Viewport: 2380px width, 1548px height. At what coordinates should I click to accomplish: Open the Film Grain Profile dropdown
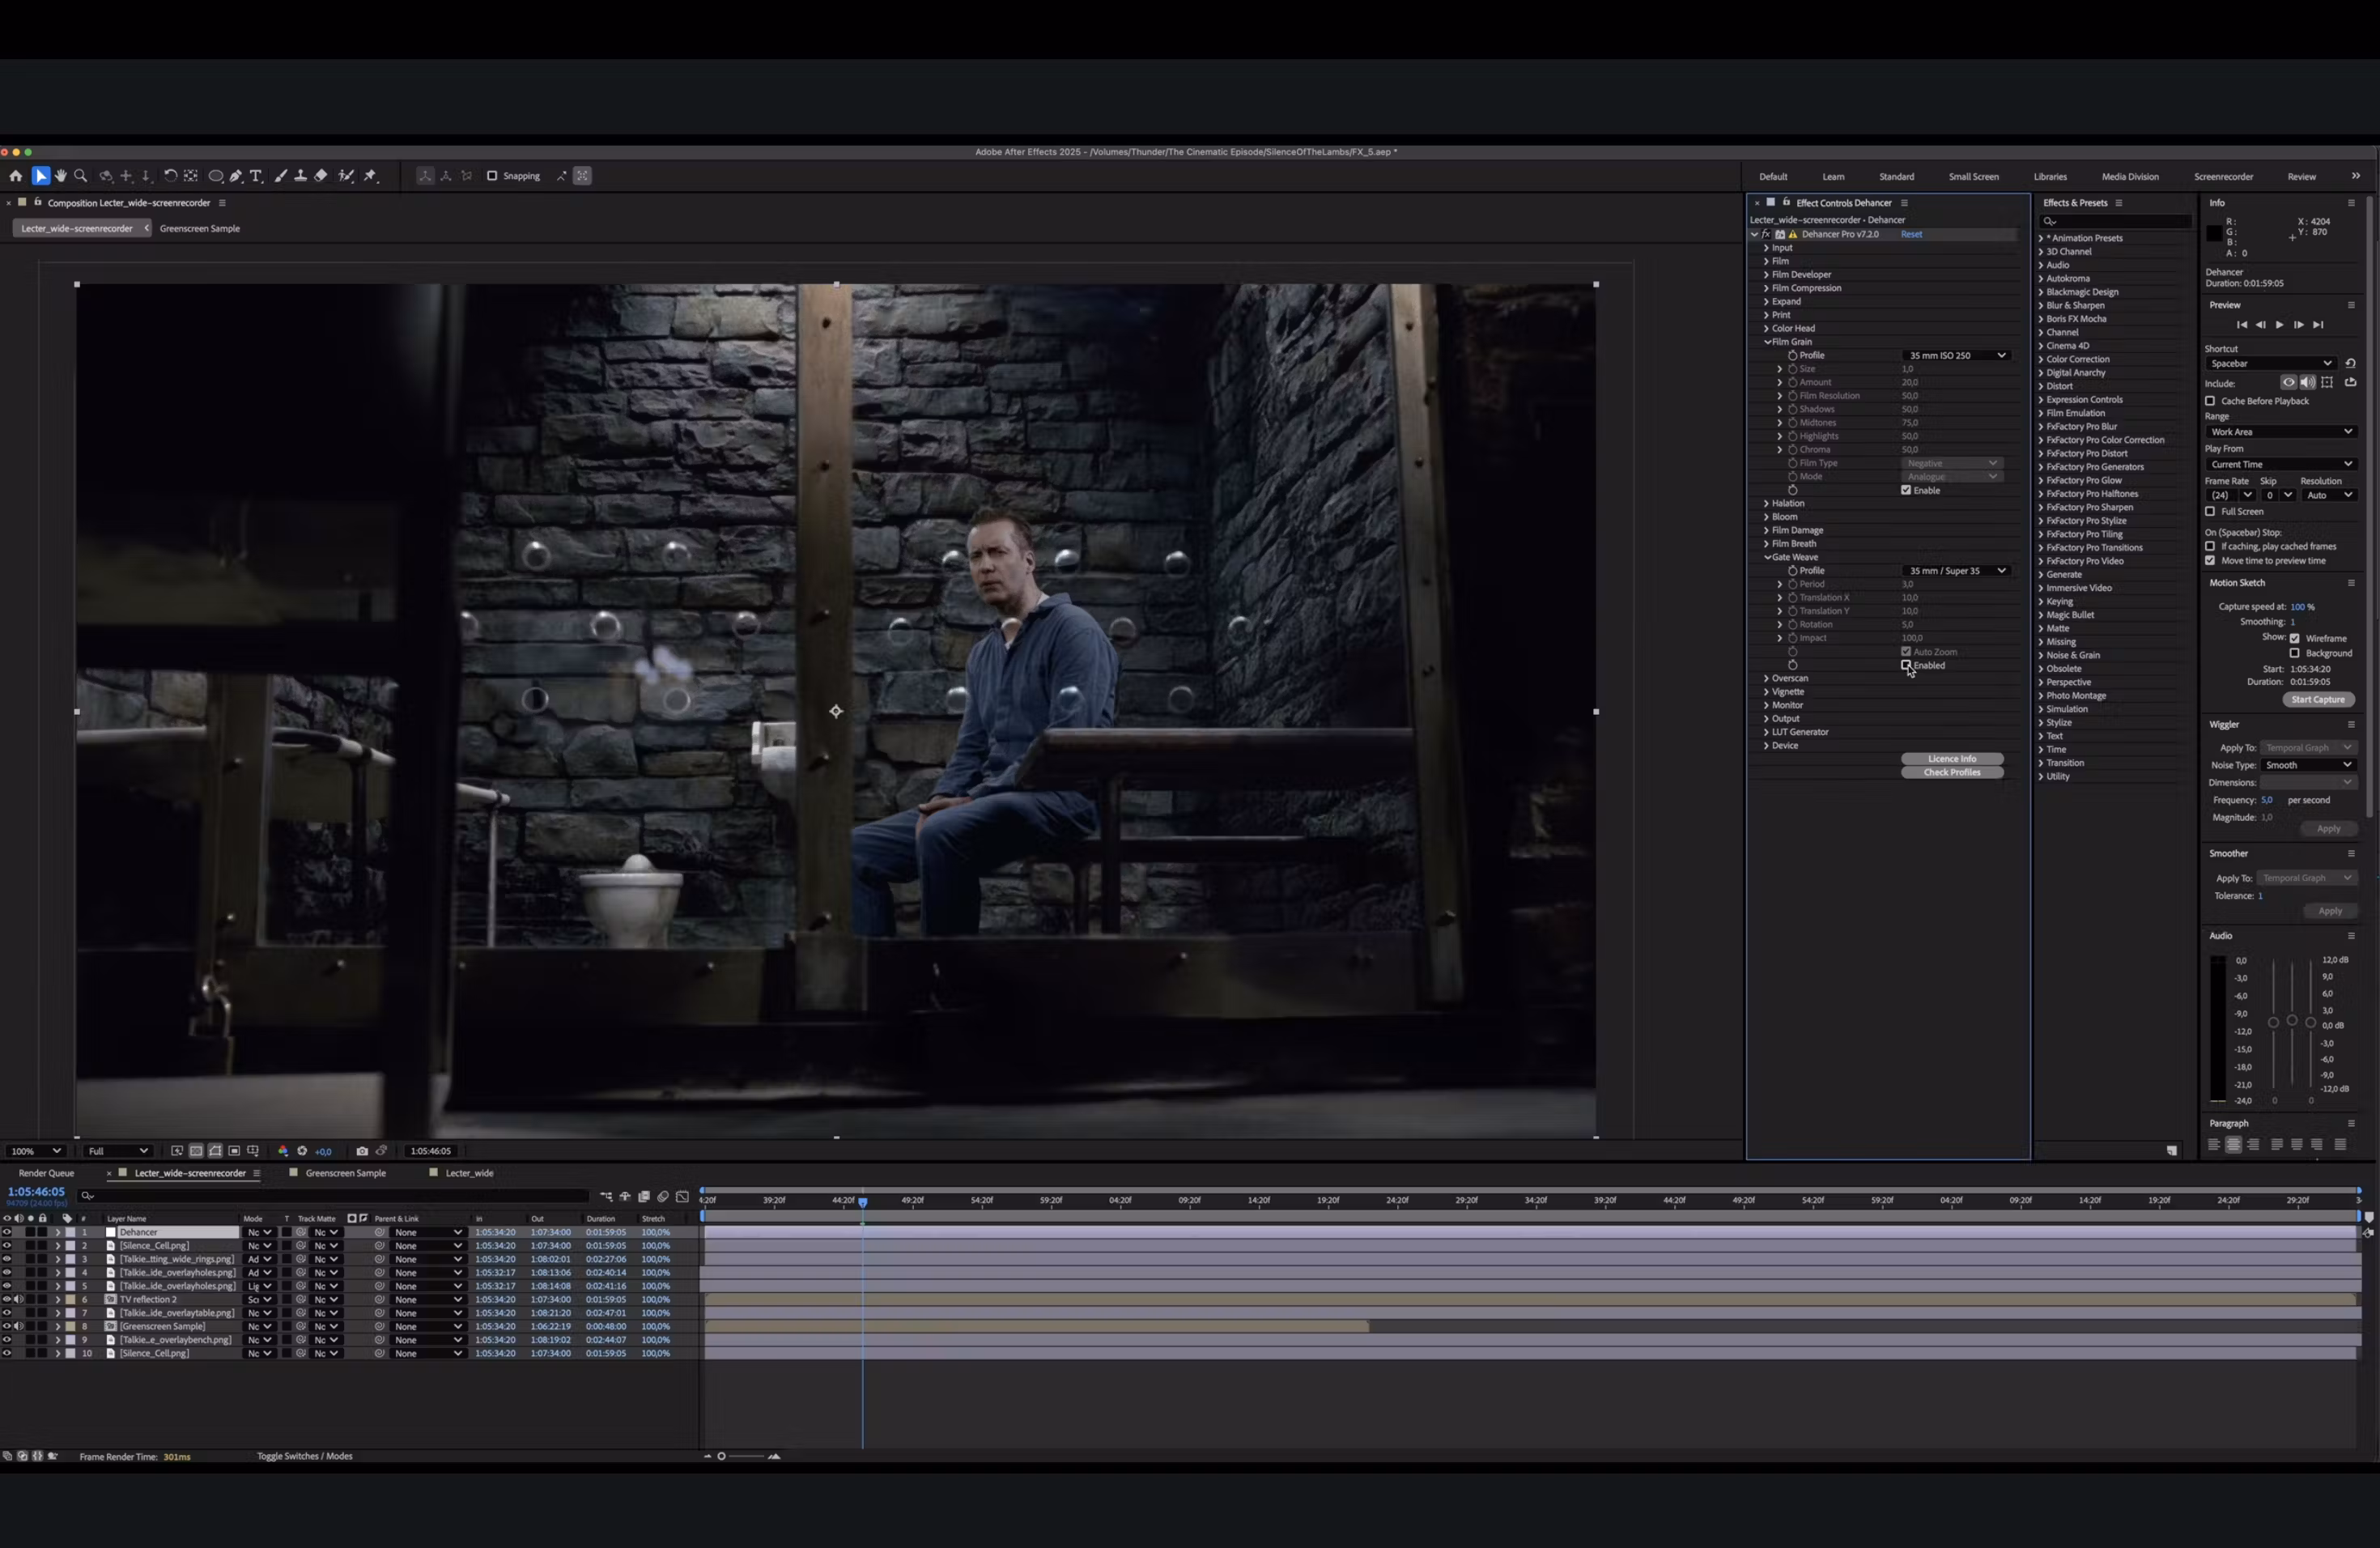1957,355
